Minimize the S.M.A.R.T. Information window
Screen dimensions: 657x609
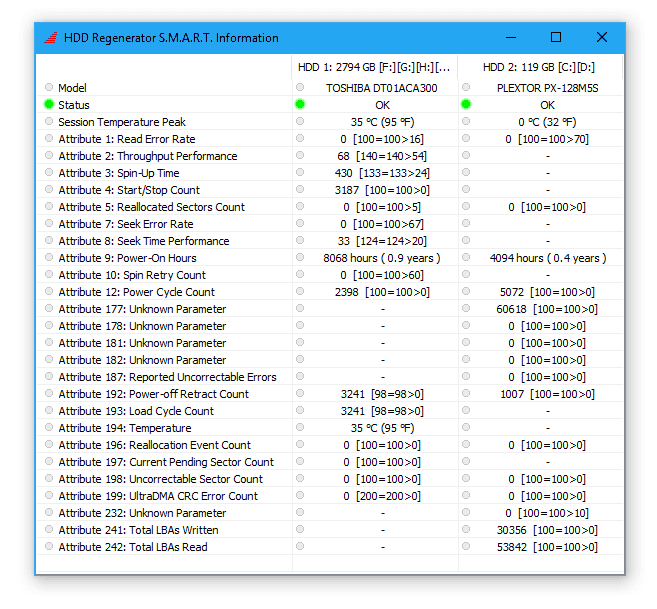click(511, 38)
